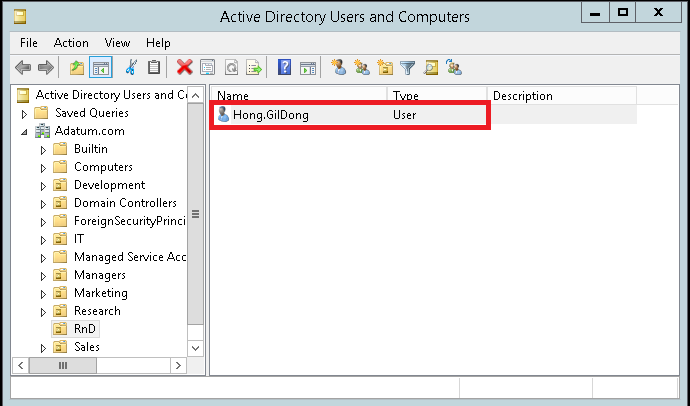Select the Builtin folder label

(91, 149)
